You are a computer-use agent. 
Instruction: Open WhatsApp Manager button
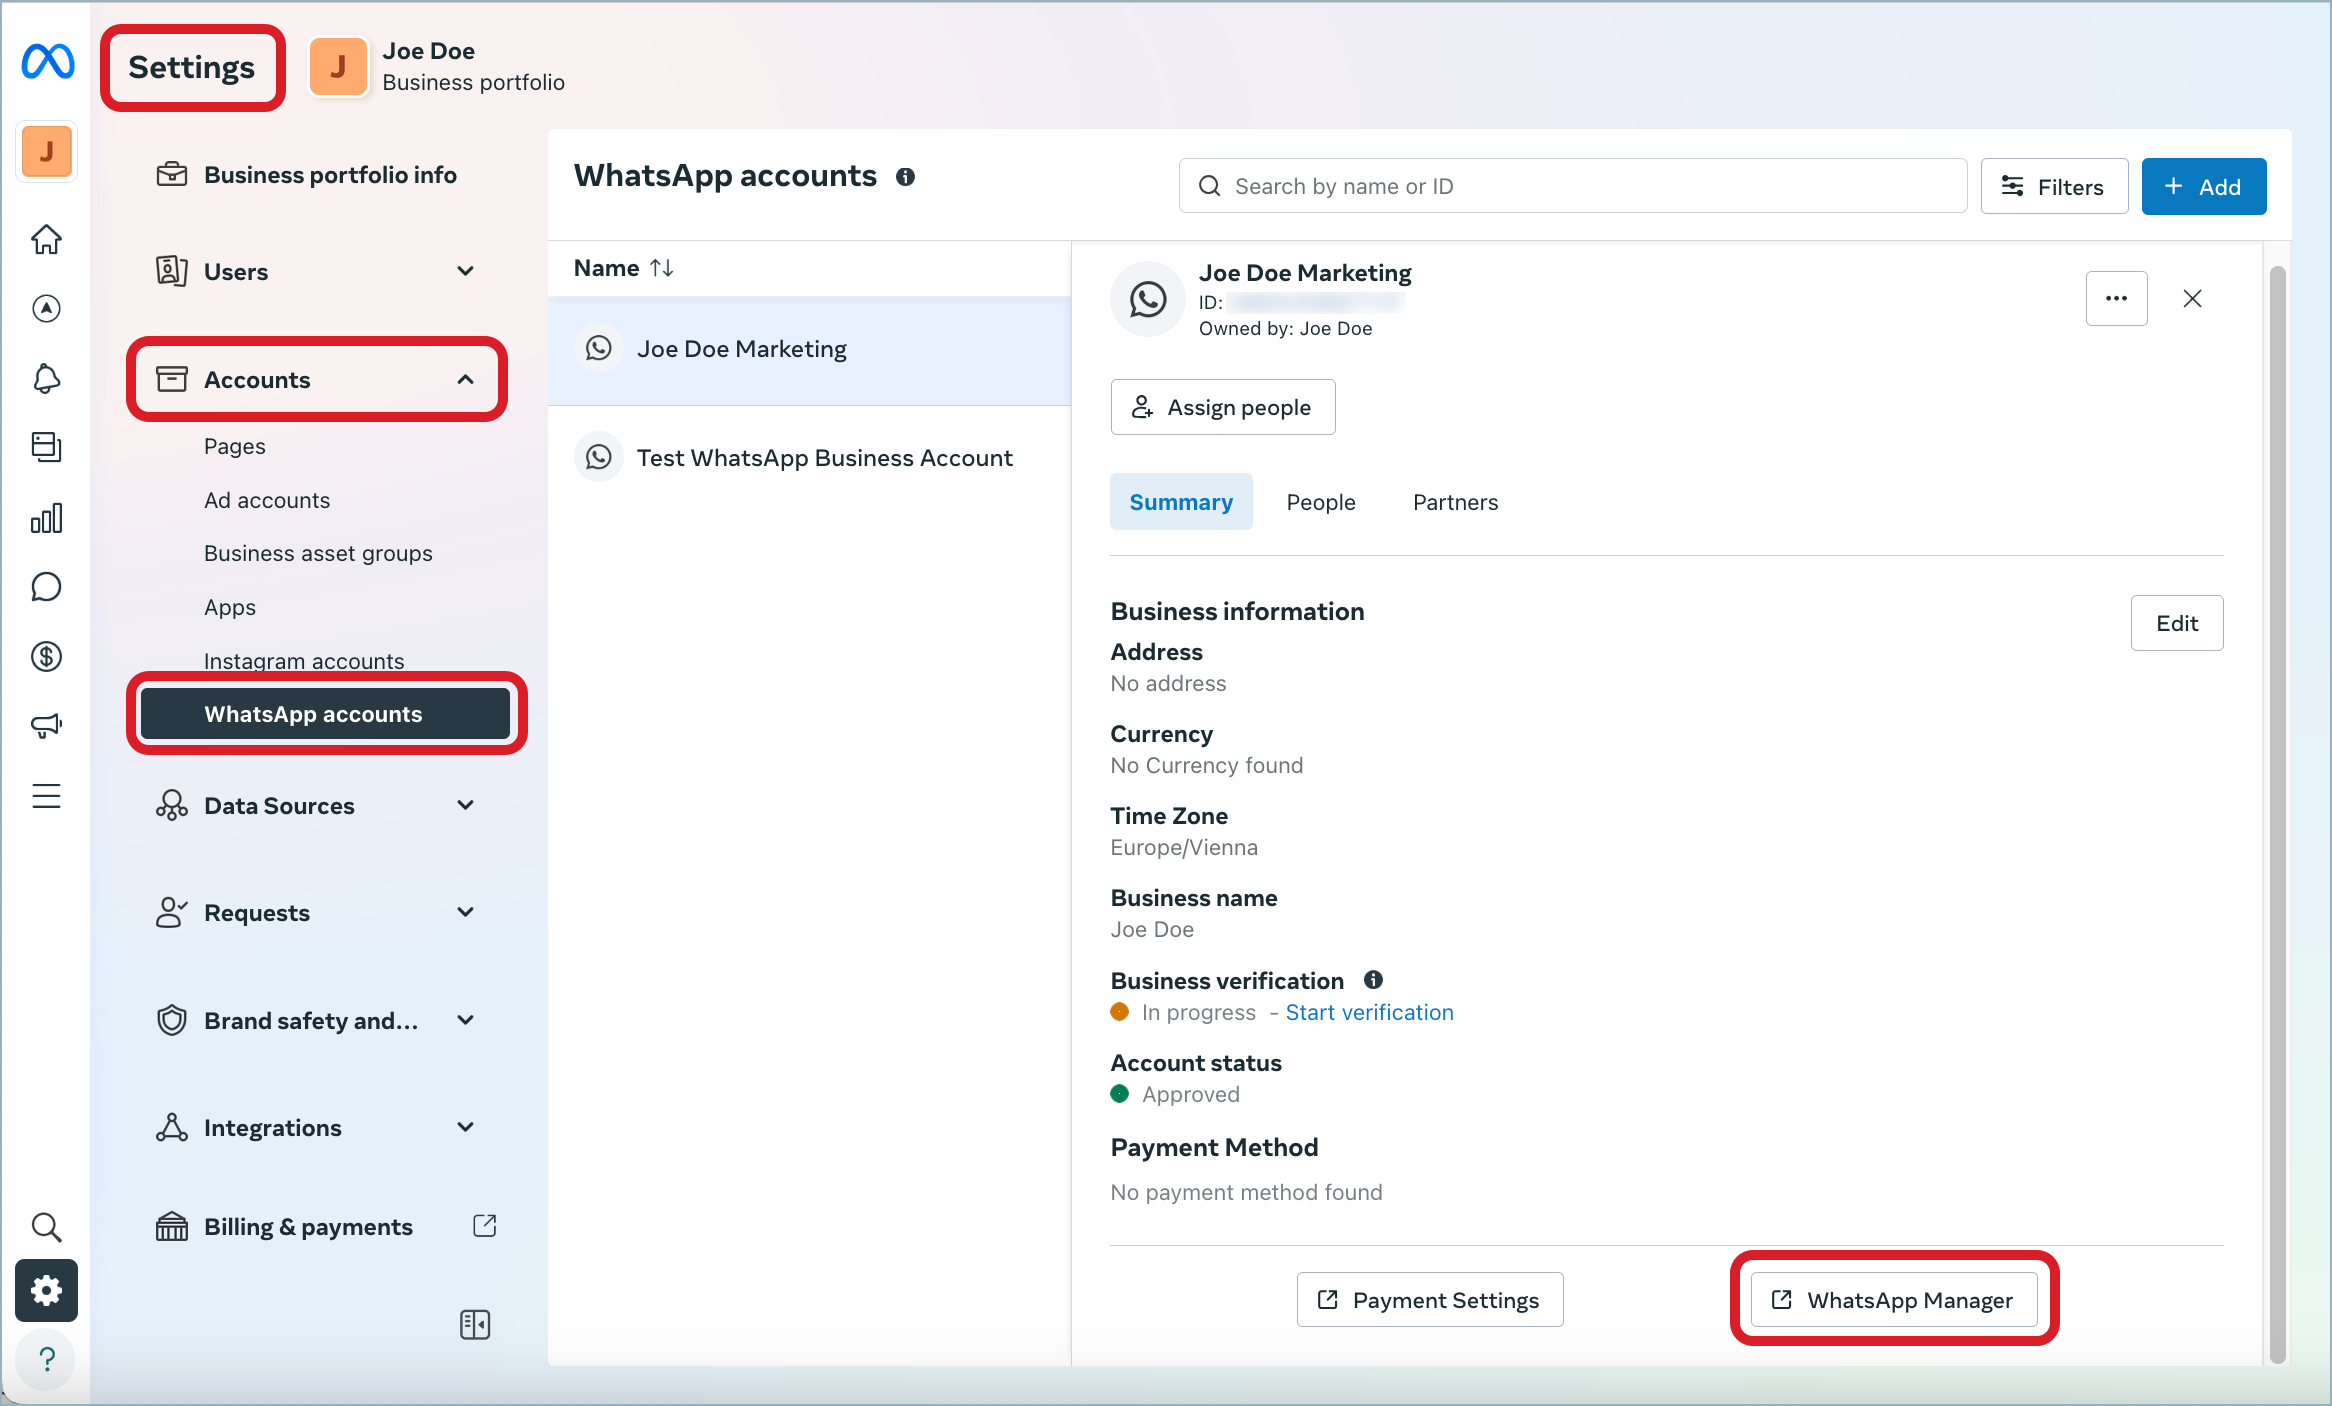[1894, 1300]
